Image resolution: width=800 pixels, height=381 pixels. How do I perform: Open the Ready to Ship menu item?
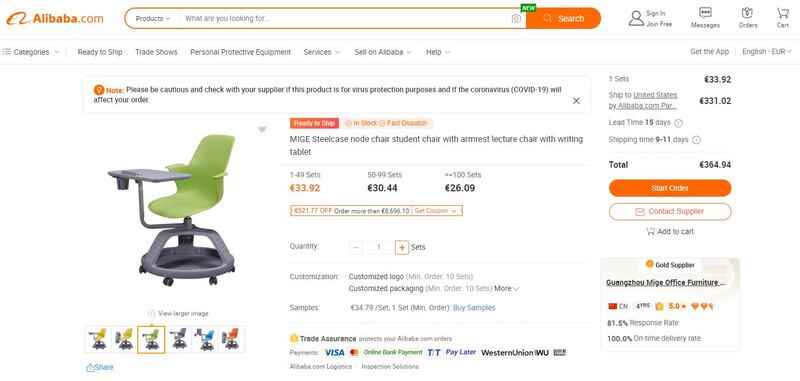tap(100, 52)
